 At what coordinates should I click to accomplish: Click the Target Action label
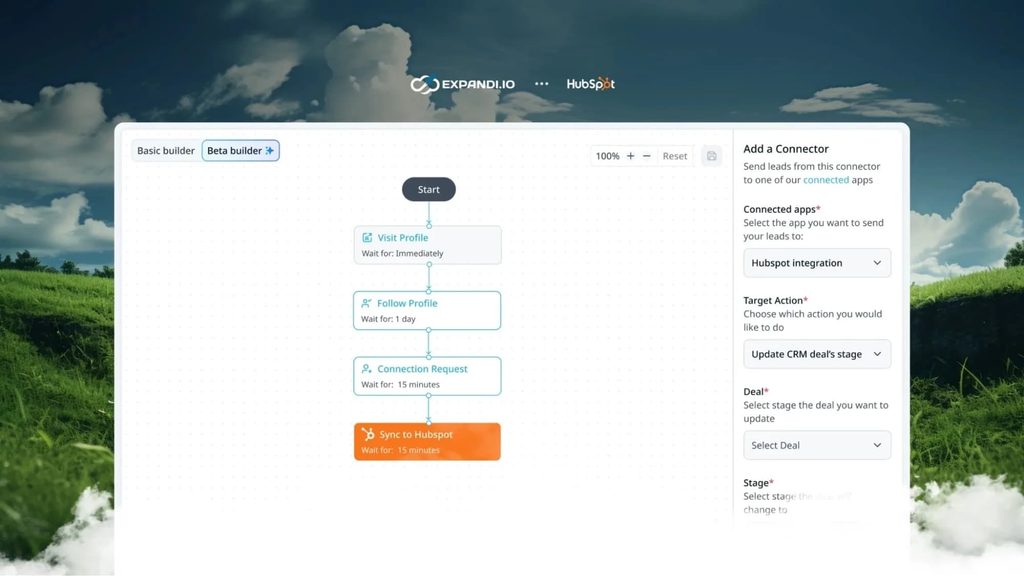(x=775, y=300)
